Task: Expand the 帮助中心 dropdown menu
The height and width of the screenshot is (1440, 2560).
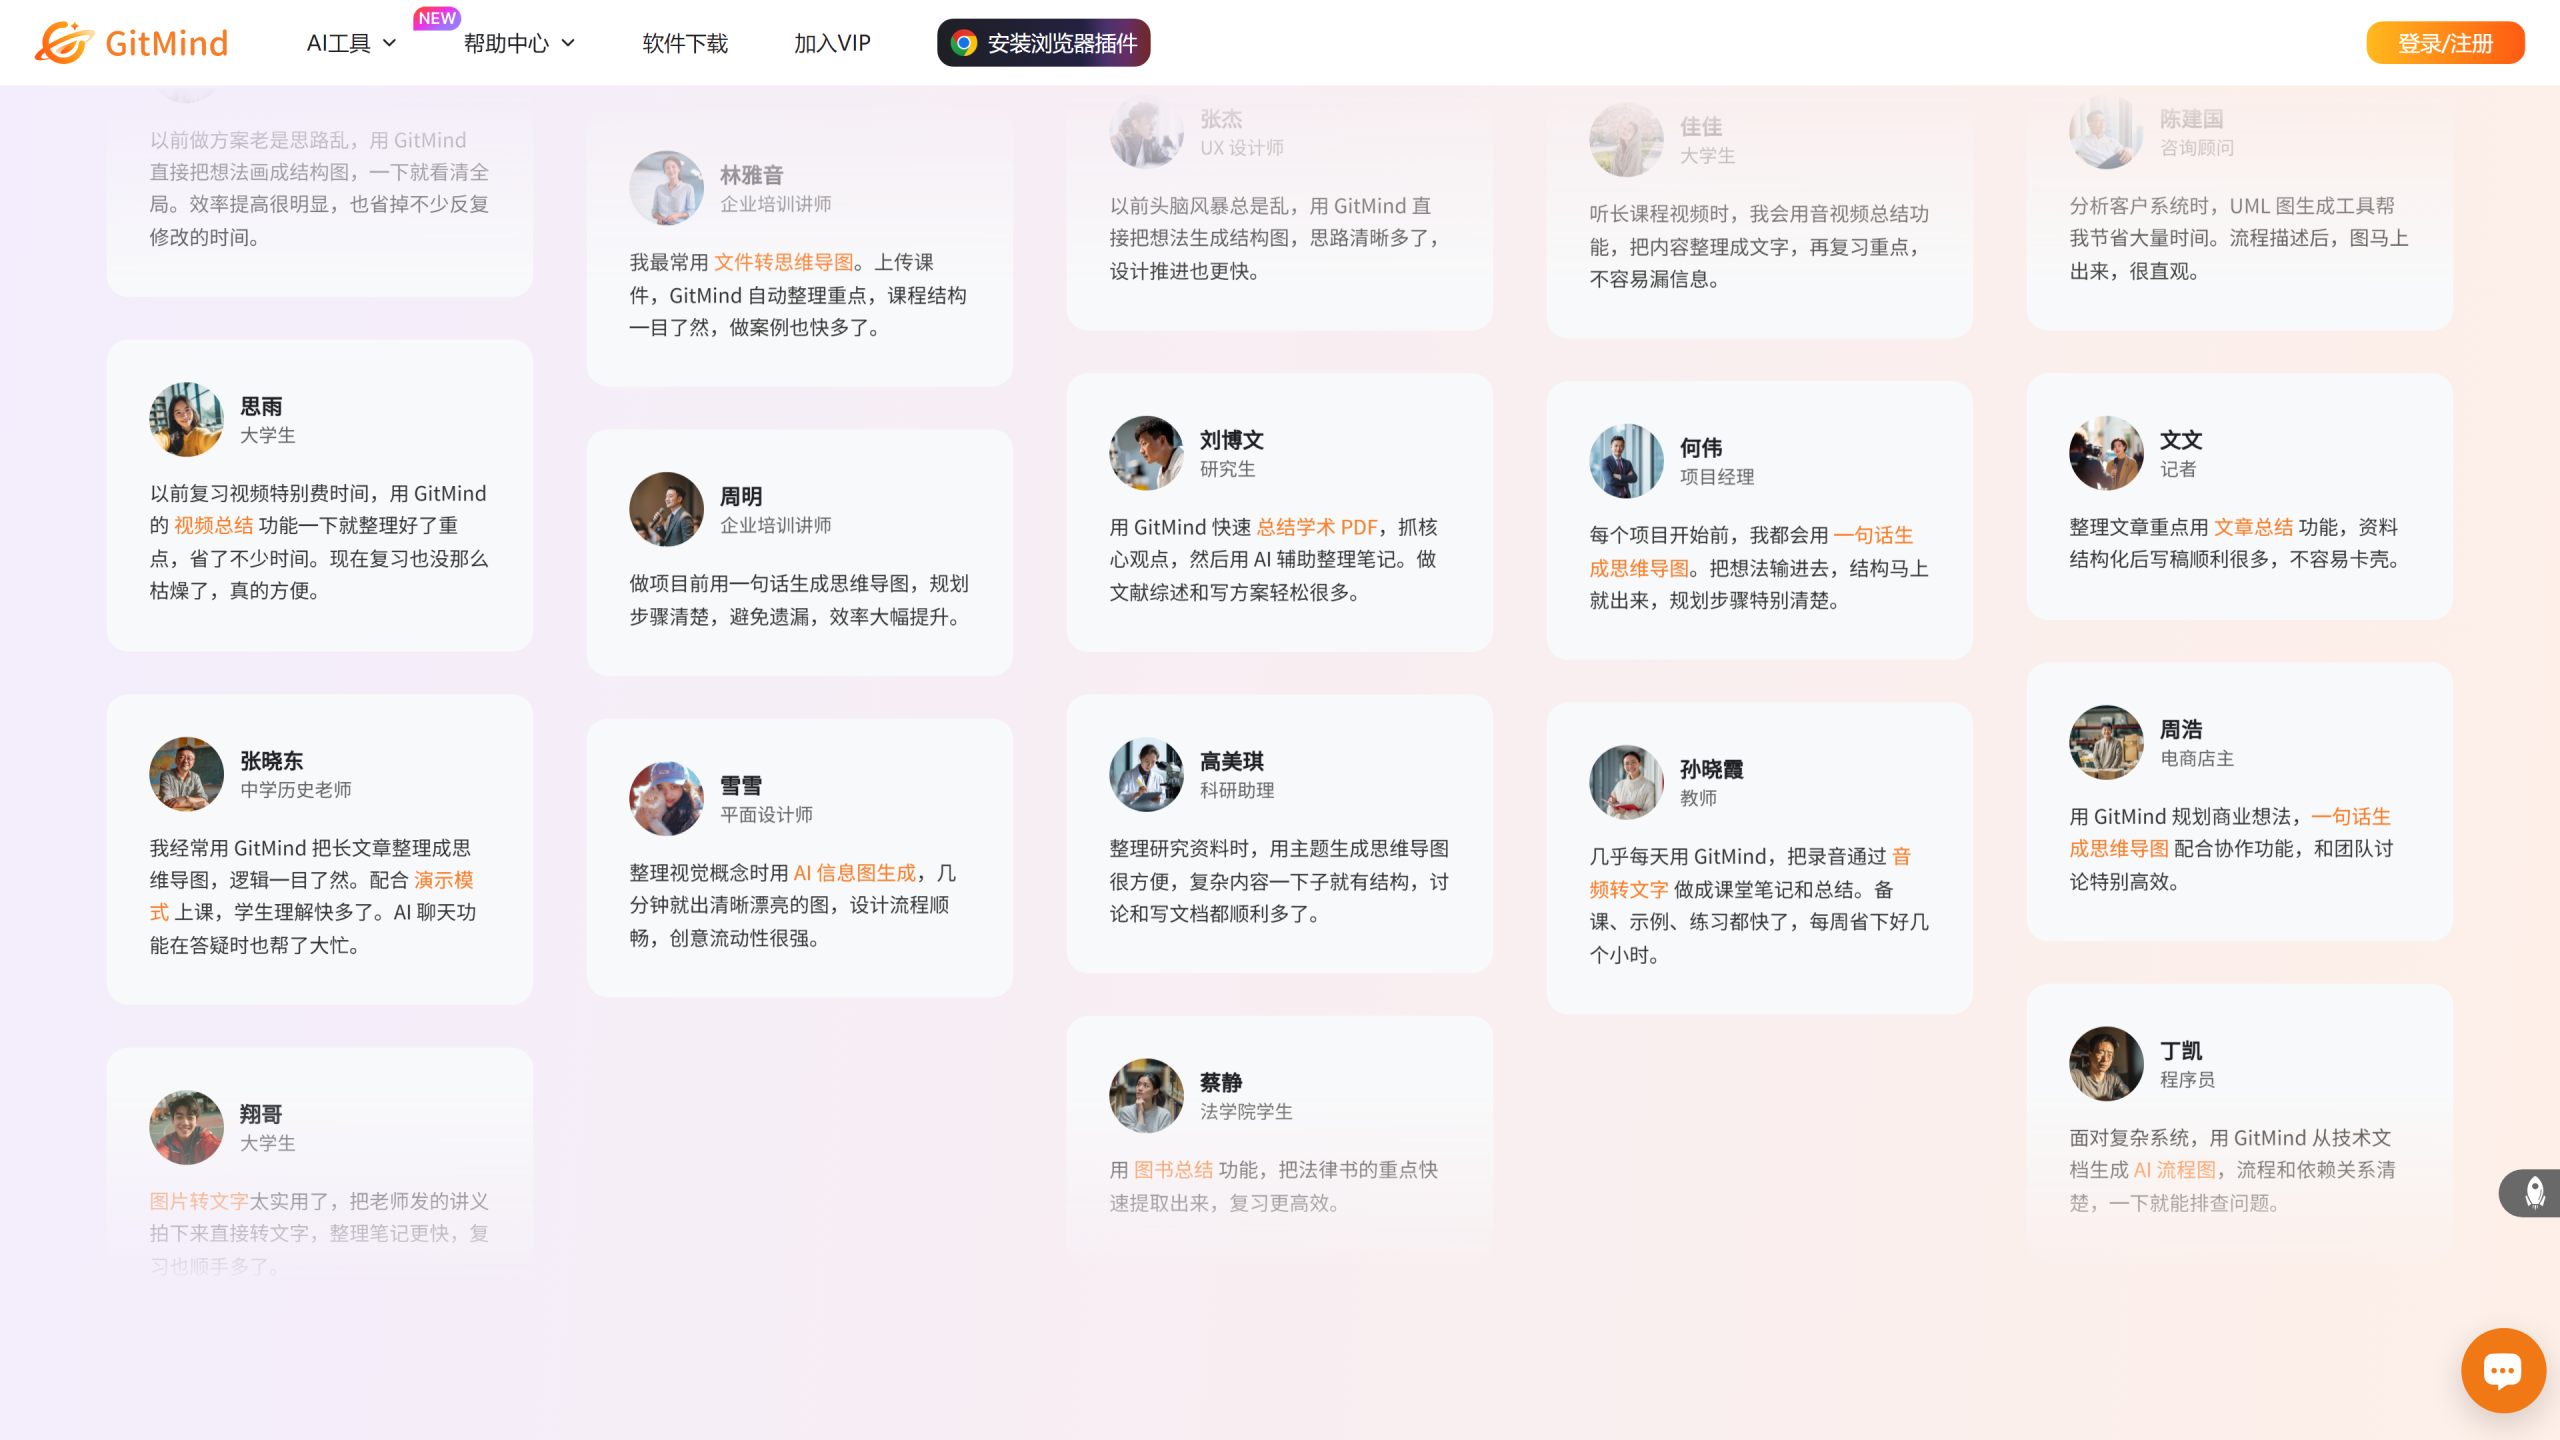Action: pos(519,43)
